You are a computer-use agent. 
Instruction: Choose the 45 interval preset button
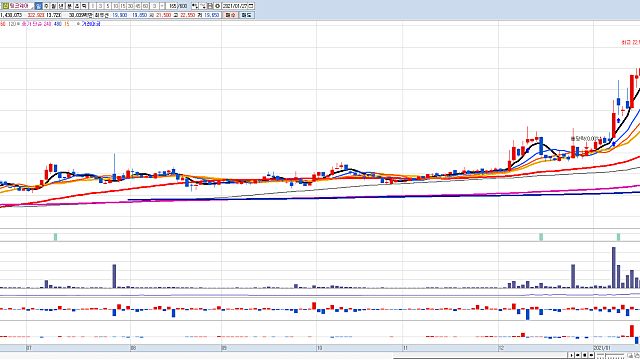[138, 6]
